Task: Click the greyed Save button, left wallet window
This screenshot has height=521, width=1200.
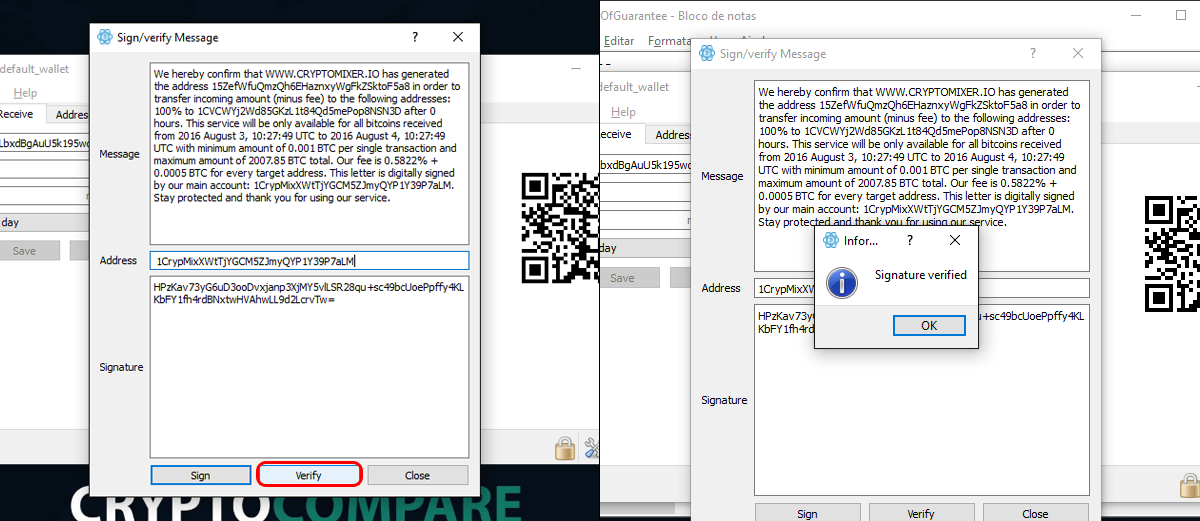Action: coord(24,250)
